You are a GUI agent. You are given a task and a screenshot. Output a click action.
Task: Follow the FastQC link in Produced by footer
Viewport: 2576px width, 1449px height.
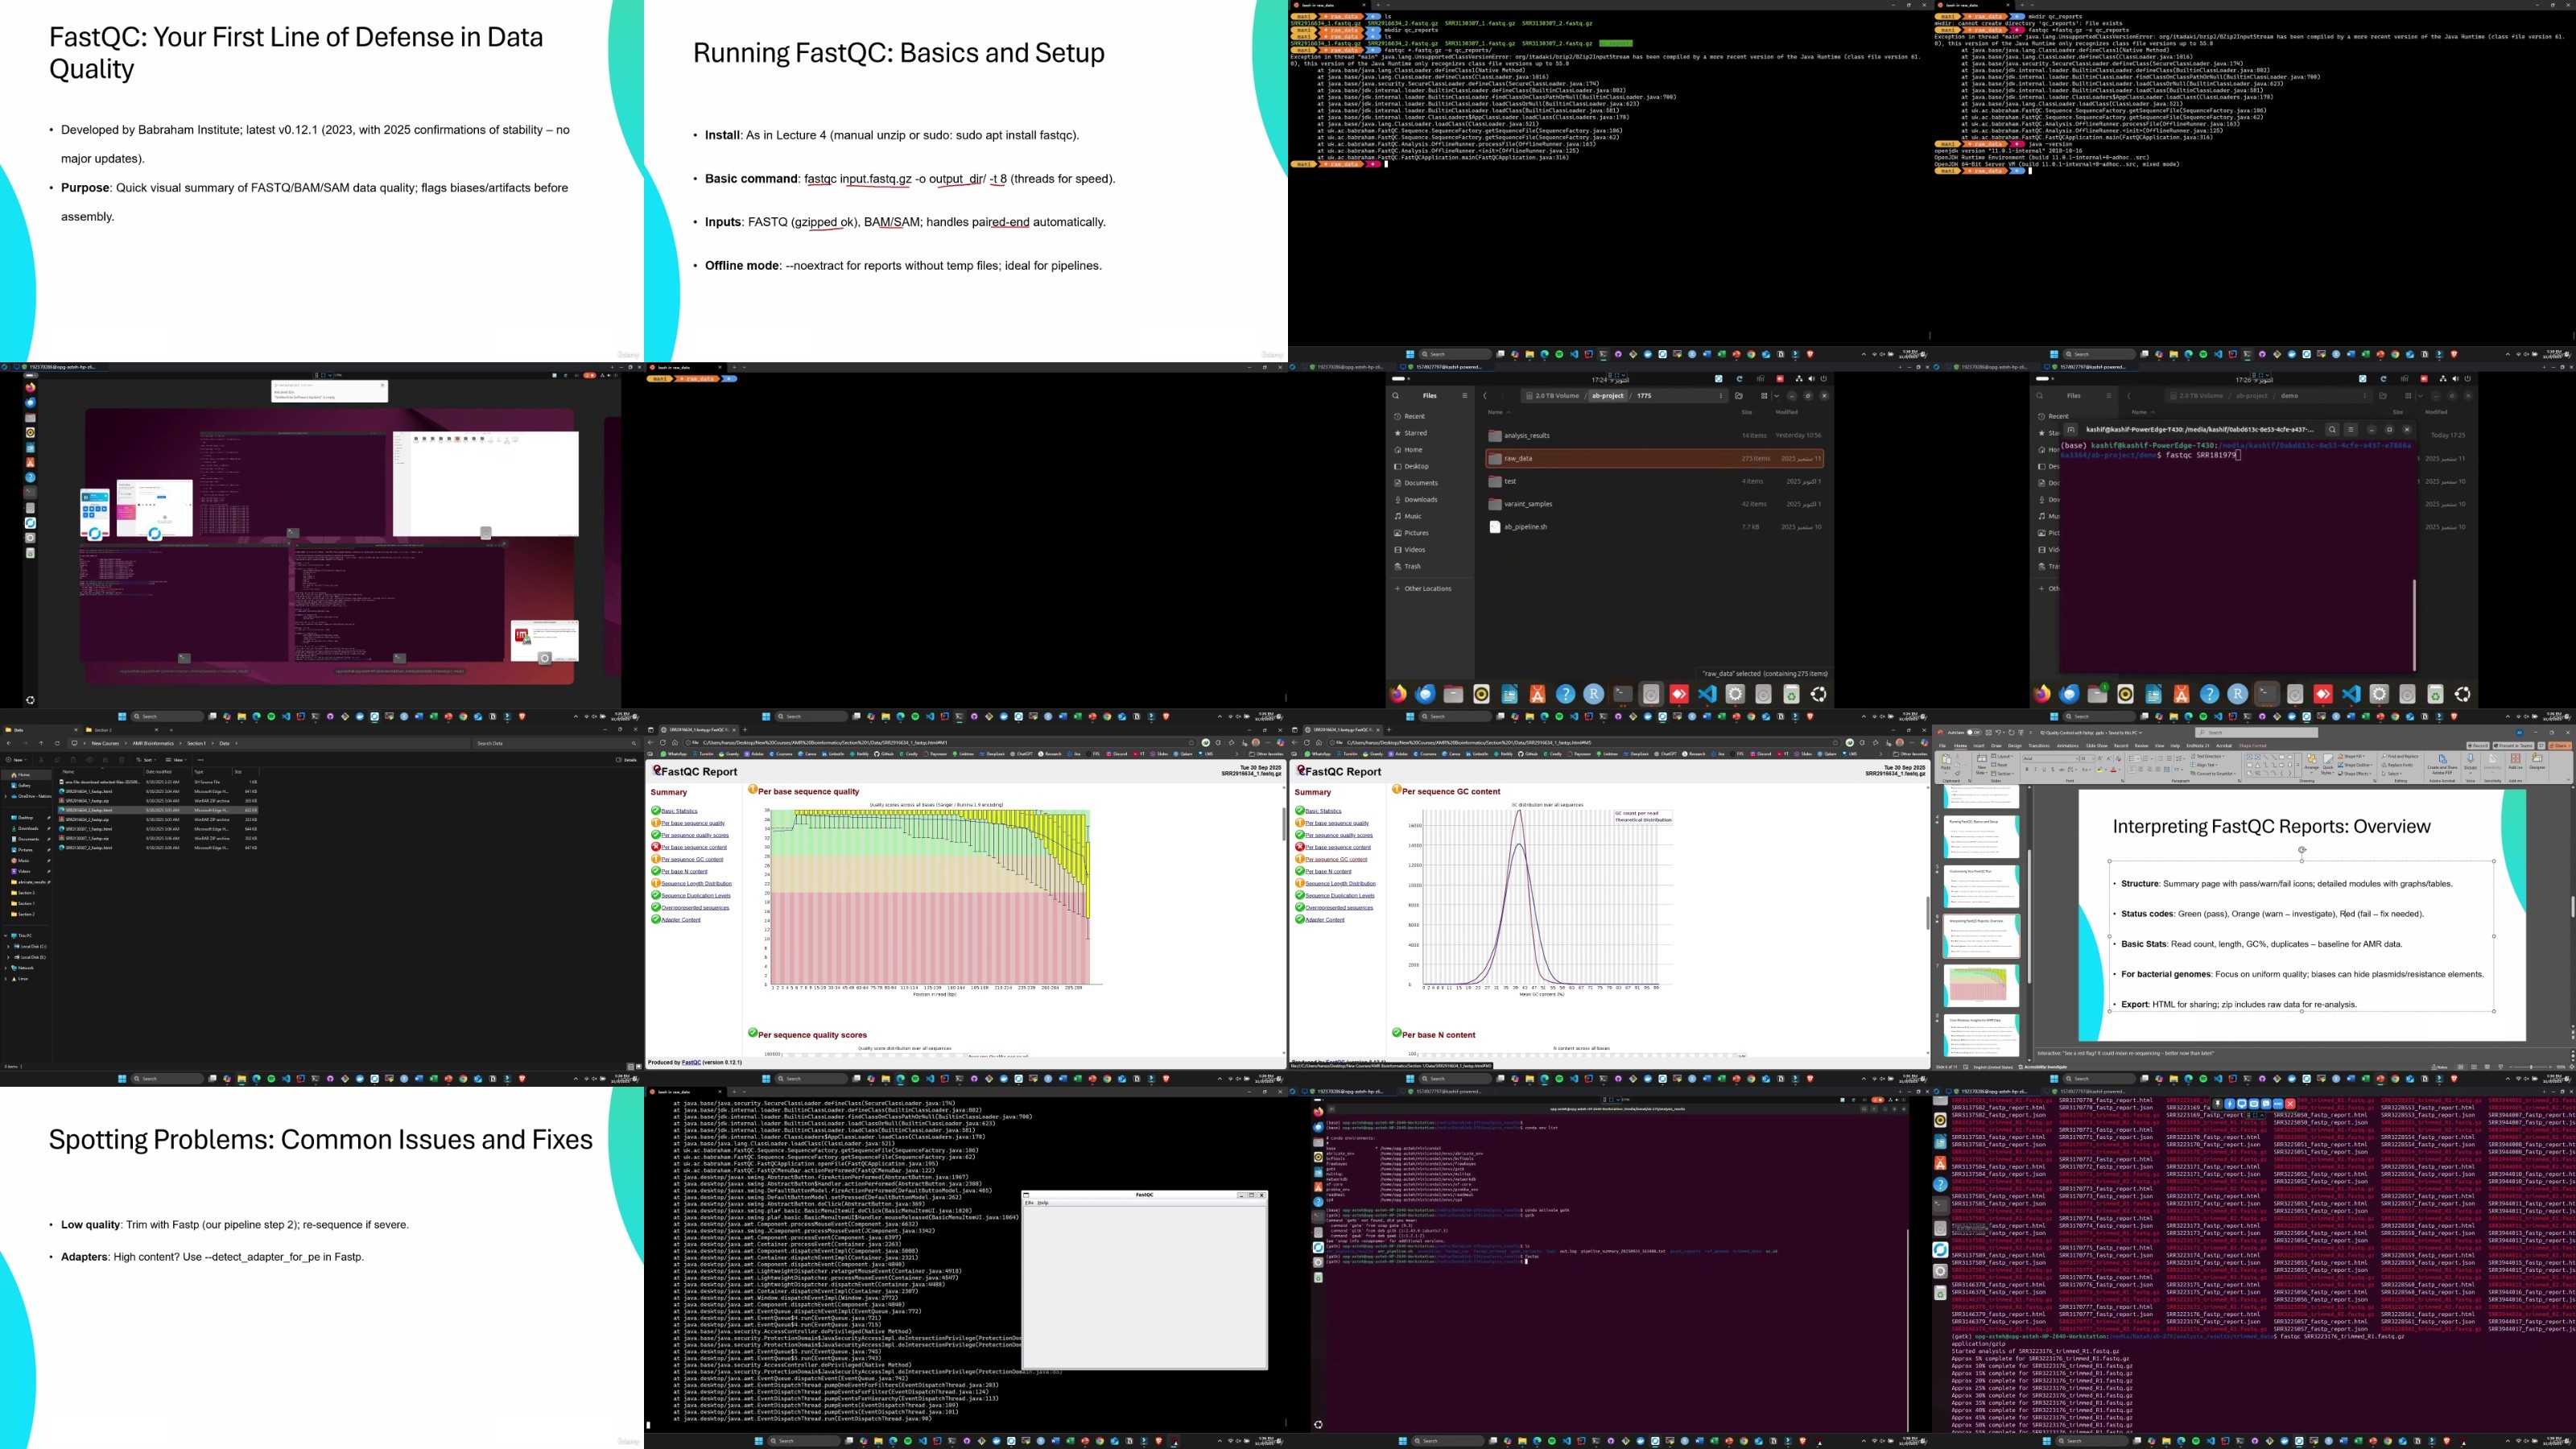point(691,1062)
